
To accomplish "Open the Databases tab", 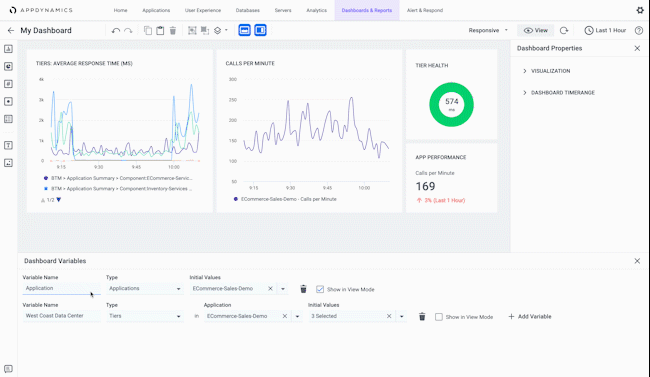I will (x=248, y=10).
